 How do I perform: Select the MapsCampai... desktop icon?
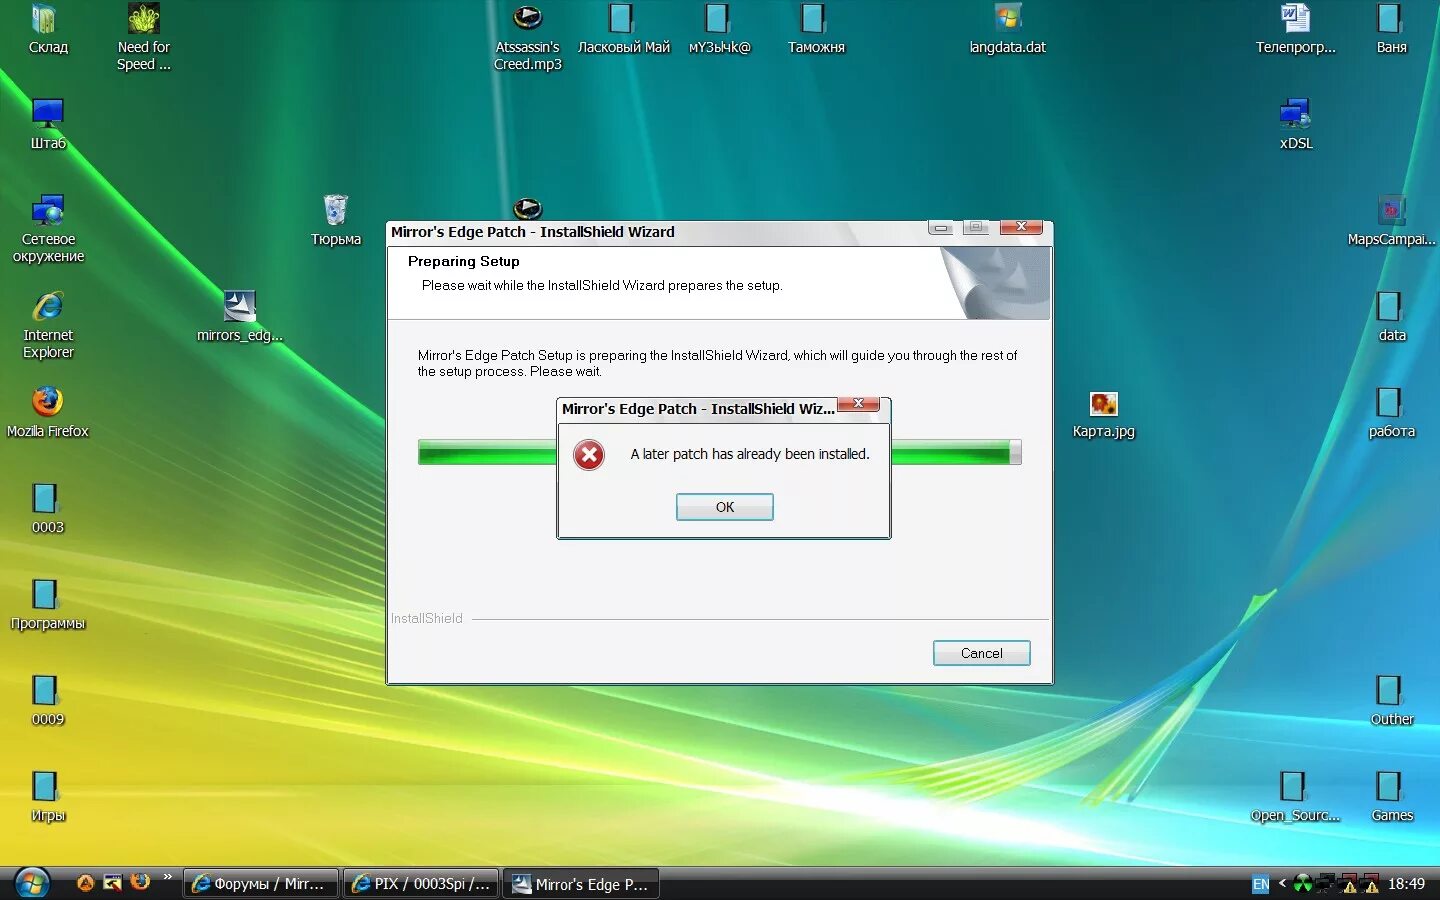(x=1391, y=221)
